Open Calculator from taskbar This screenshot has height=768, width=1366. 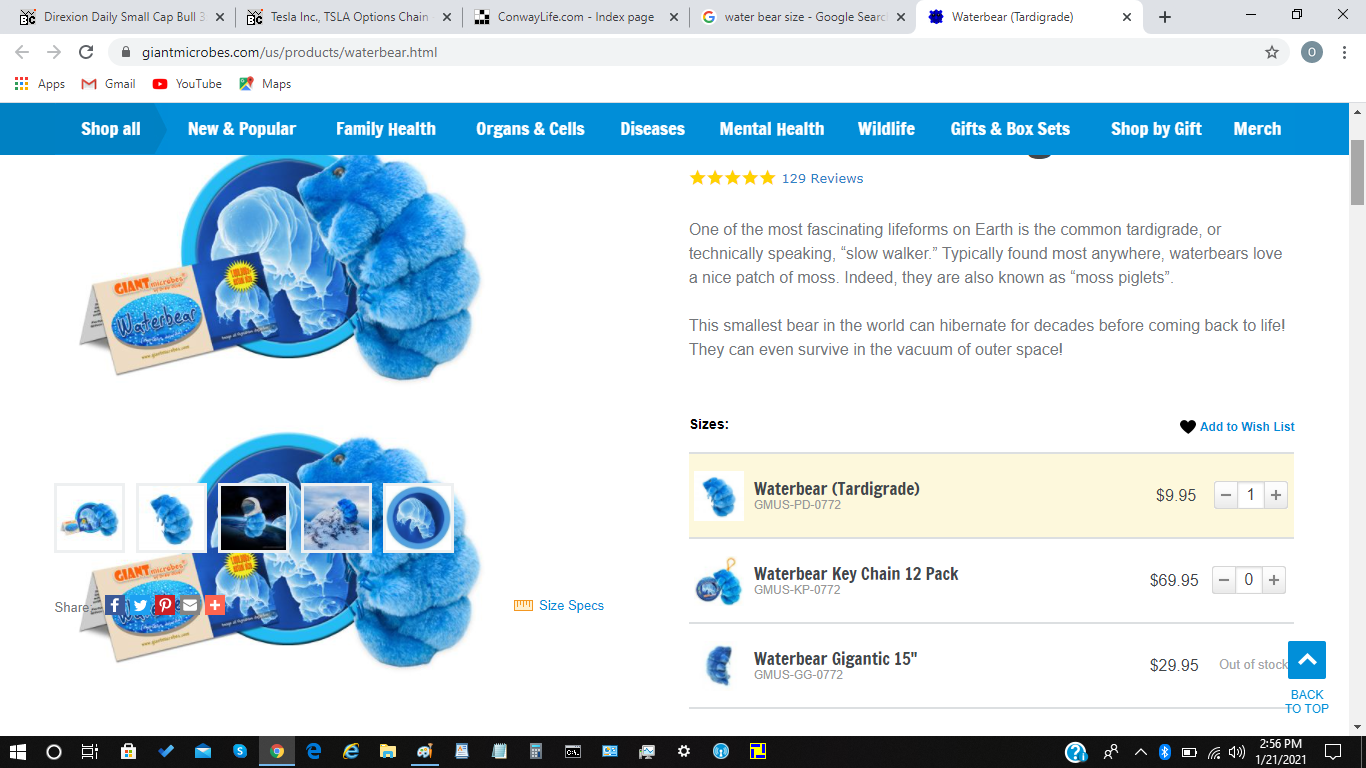(536, 751)
